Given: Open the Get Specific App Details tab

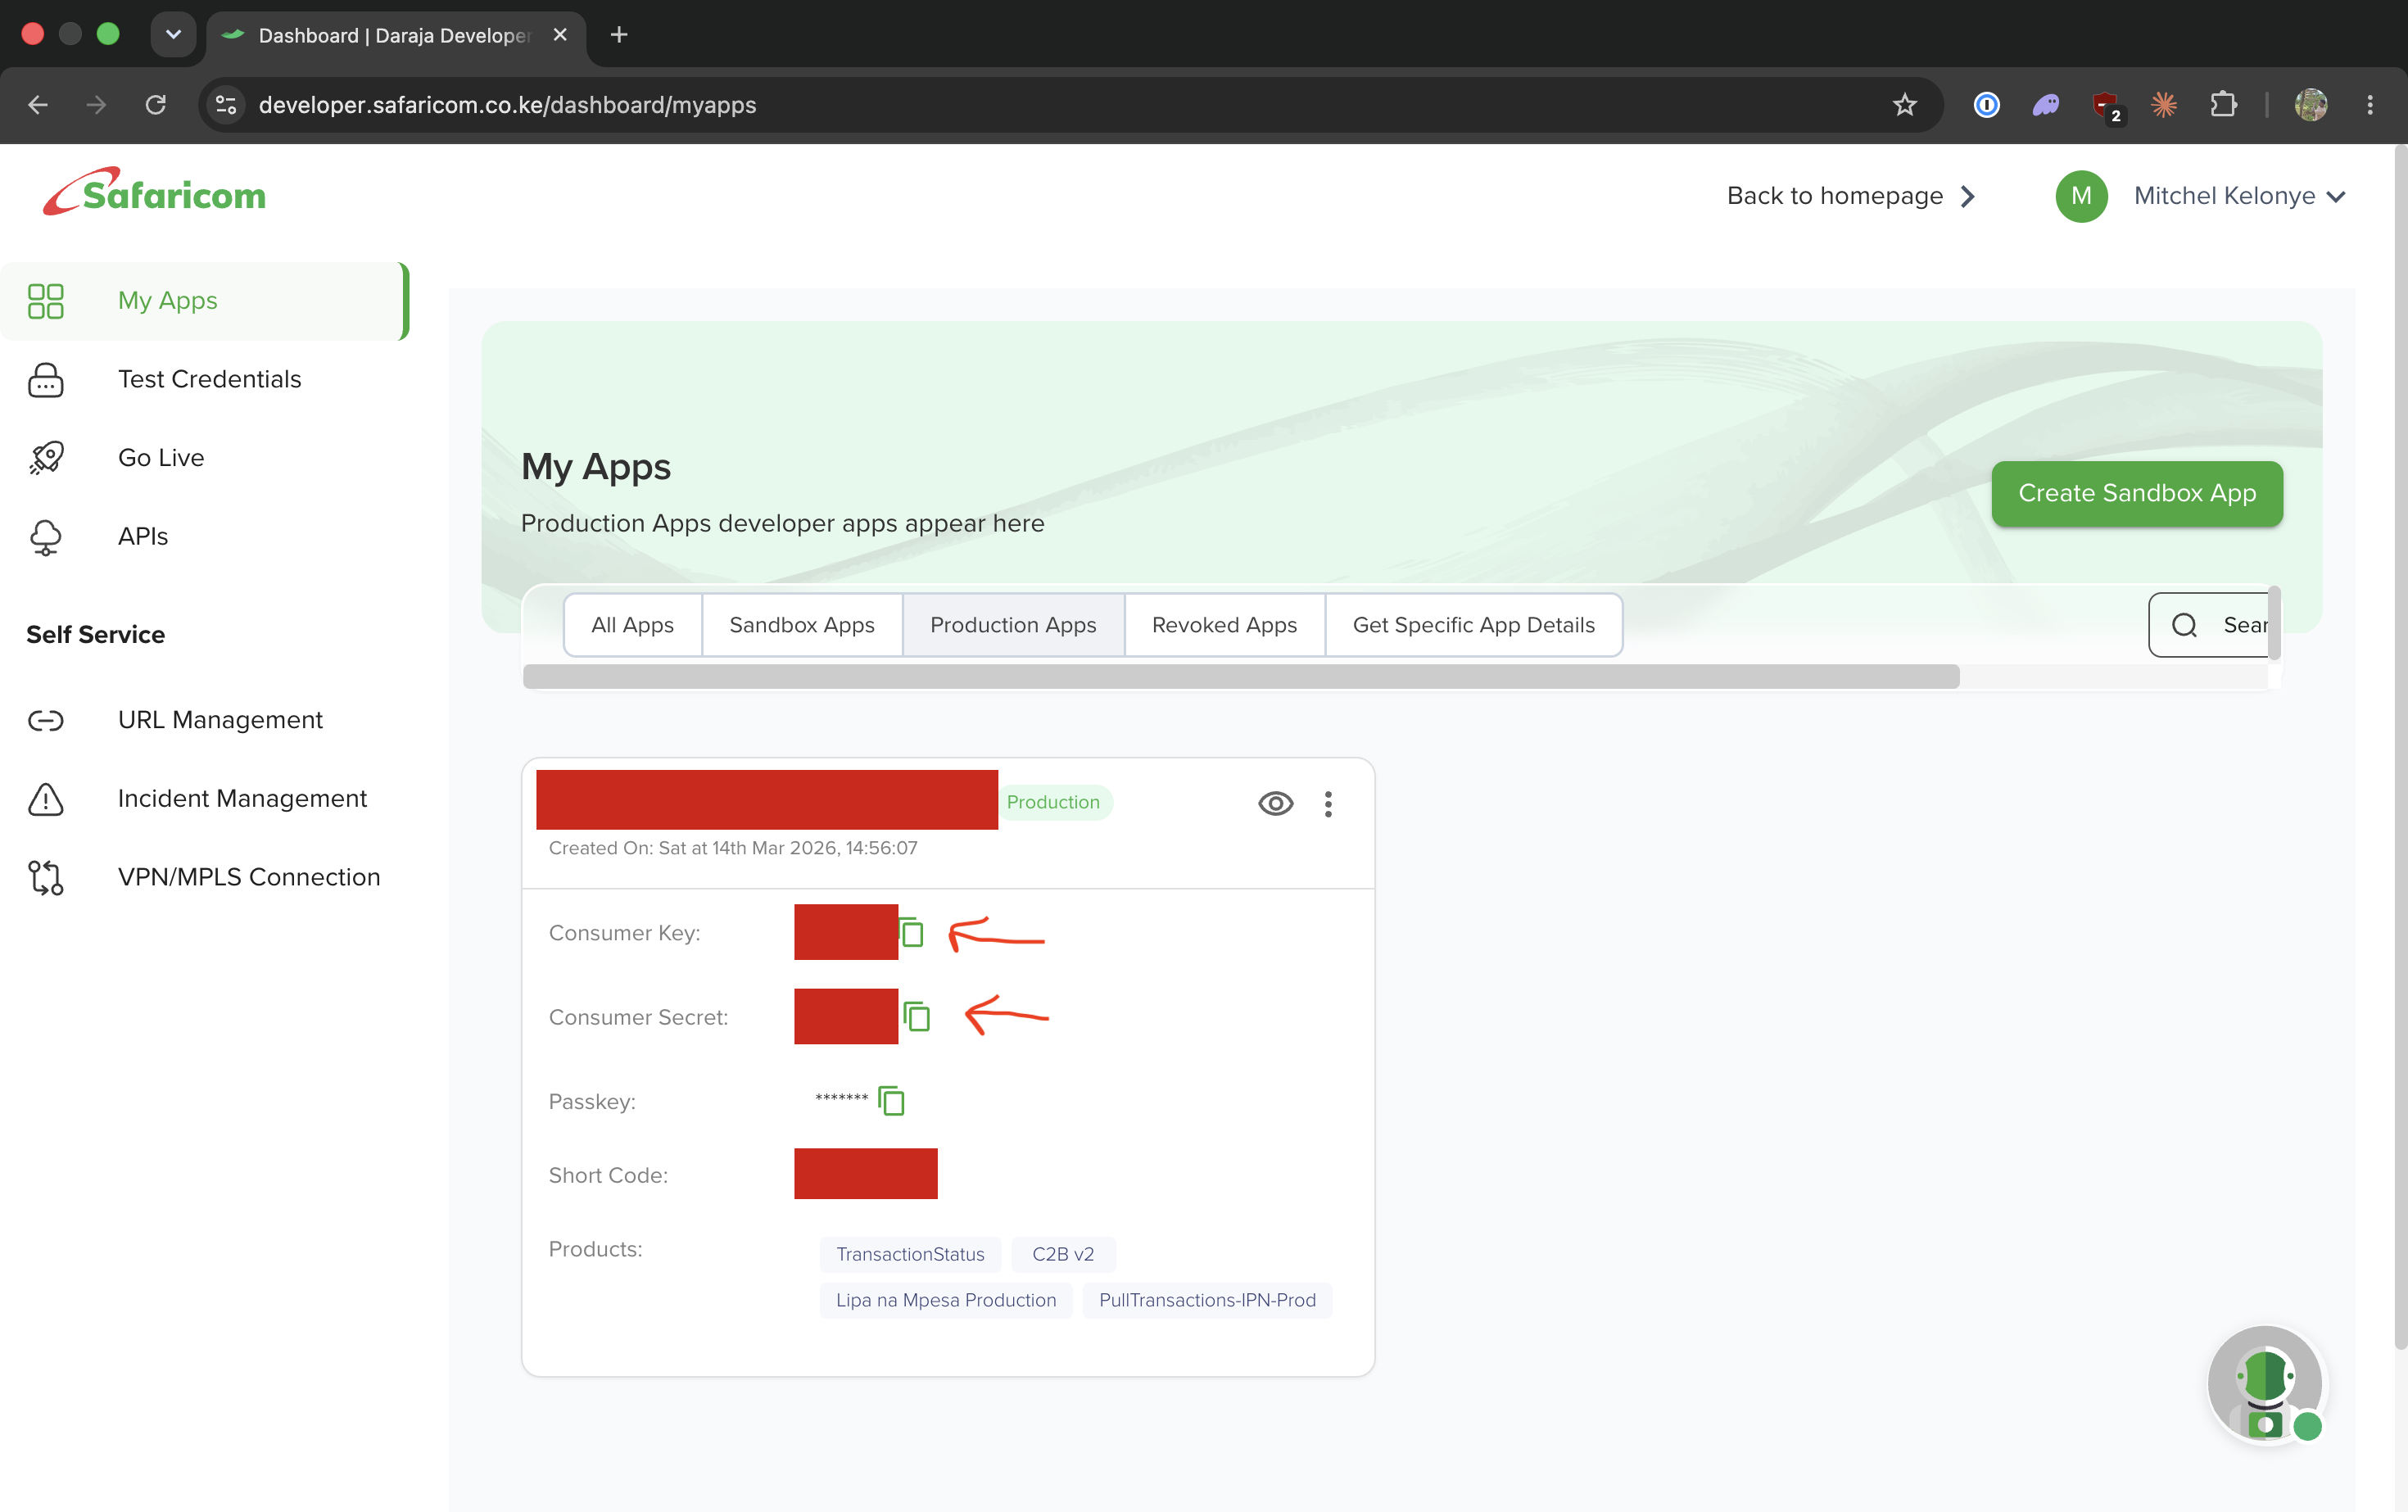Looking at the screenshot, I should [x=1473, y=625].
